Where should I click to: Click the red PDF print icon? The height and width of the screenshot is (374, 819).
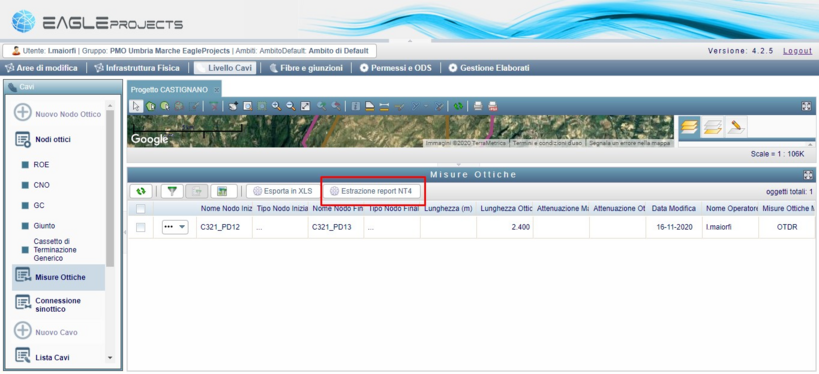(493, 107)
